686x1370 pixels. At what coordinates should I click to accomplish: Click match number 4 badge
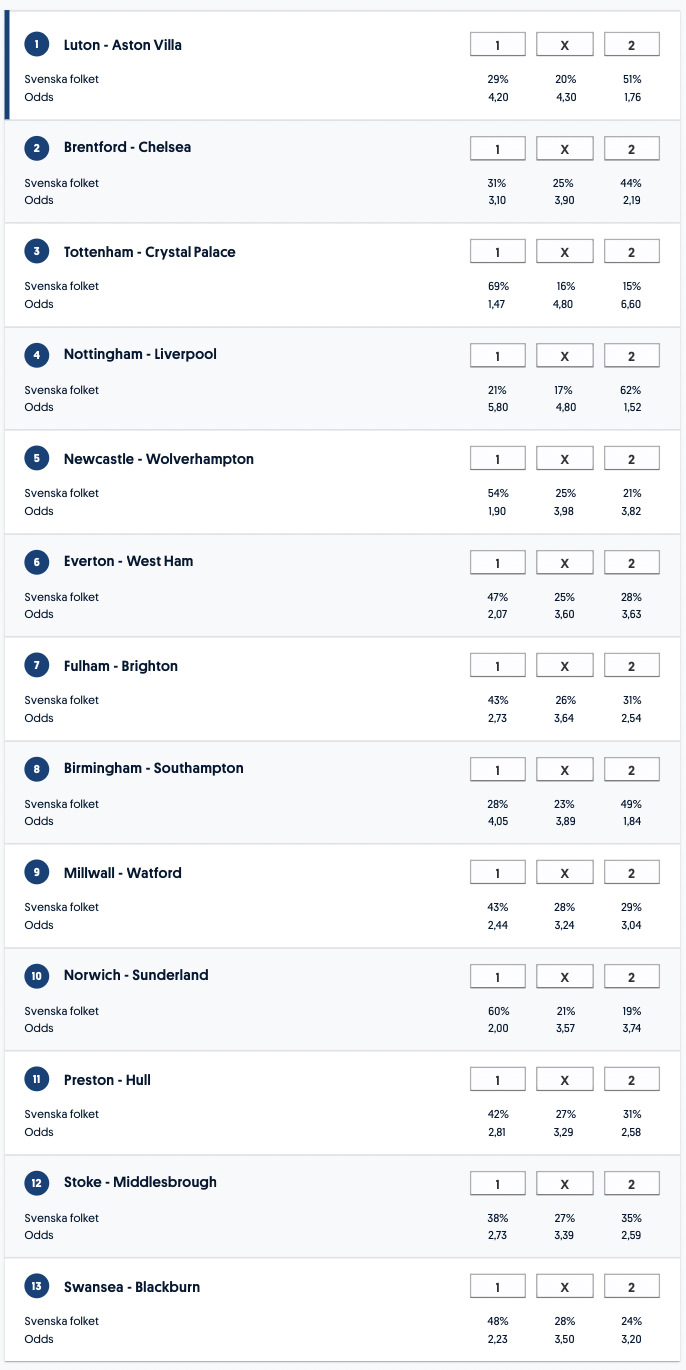tap(37, 355)
